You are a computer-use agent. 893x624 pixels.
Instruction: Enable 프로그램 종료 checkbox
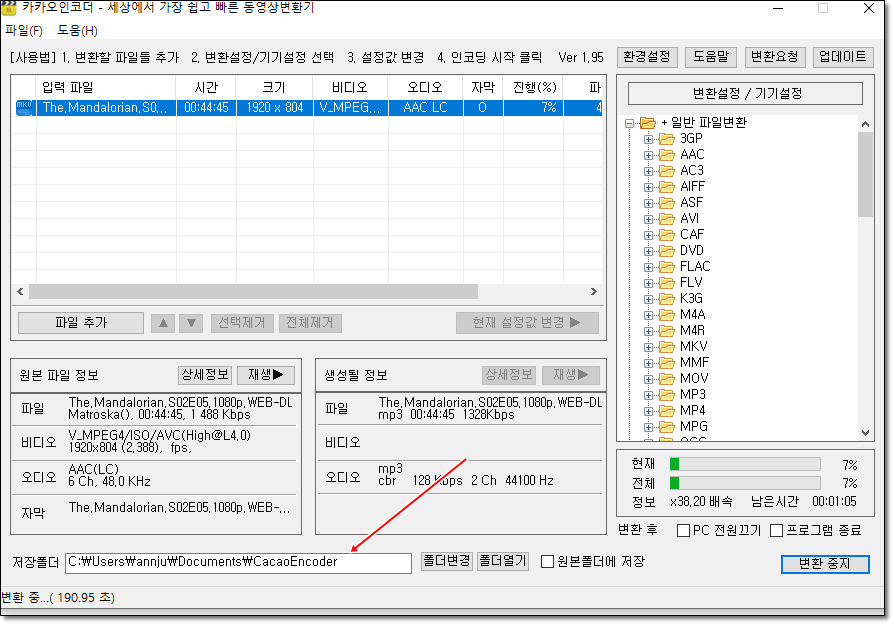(776, 531)
